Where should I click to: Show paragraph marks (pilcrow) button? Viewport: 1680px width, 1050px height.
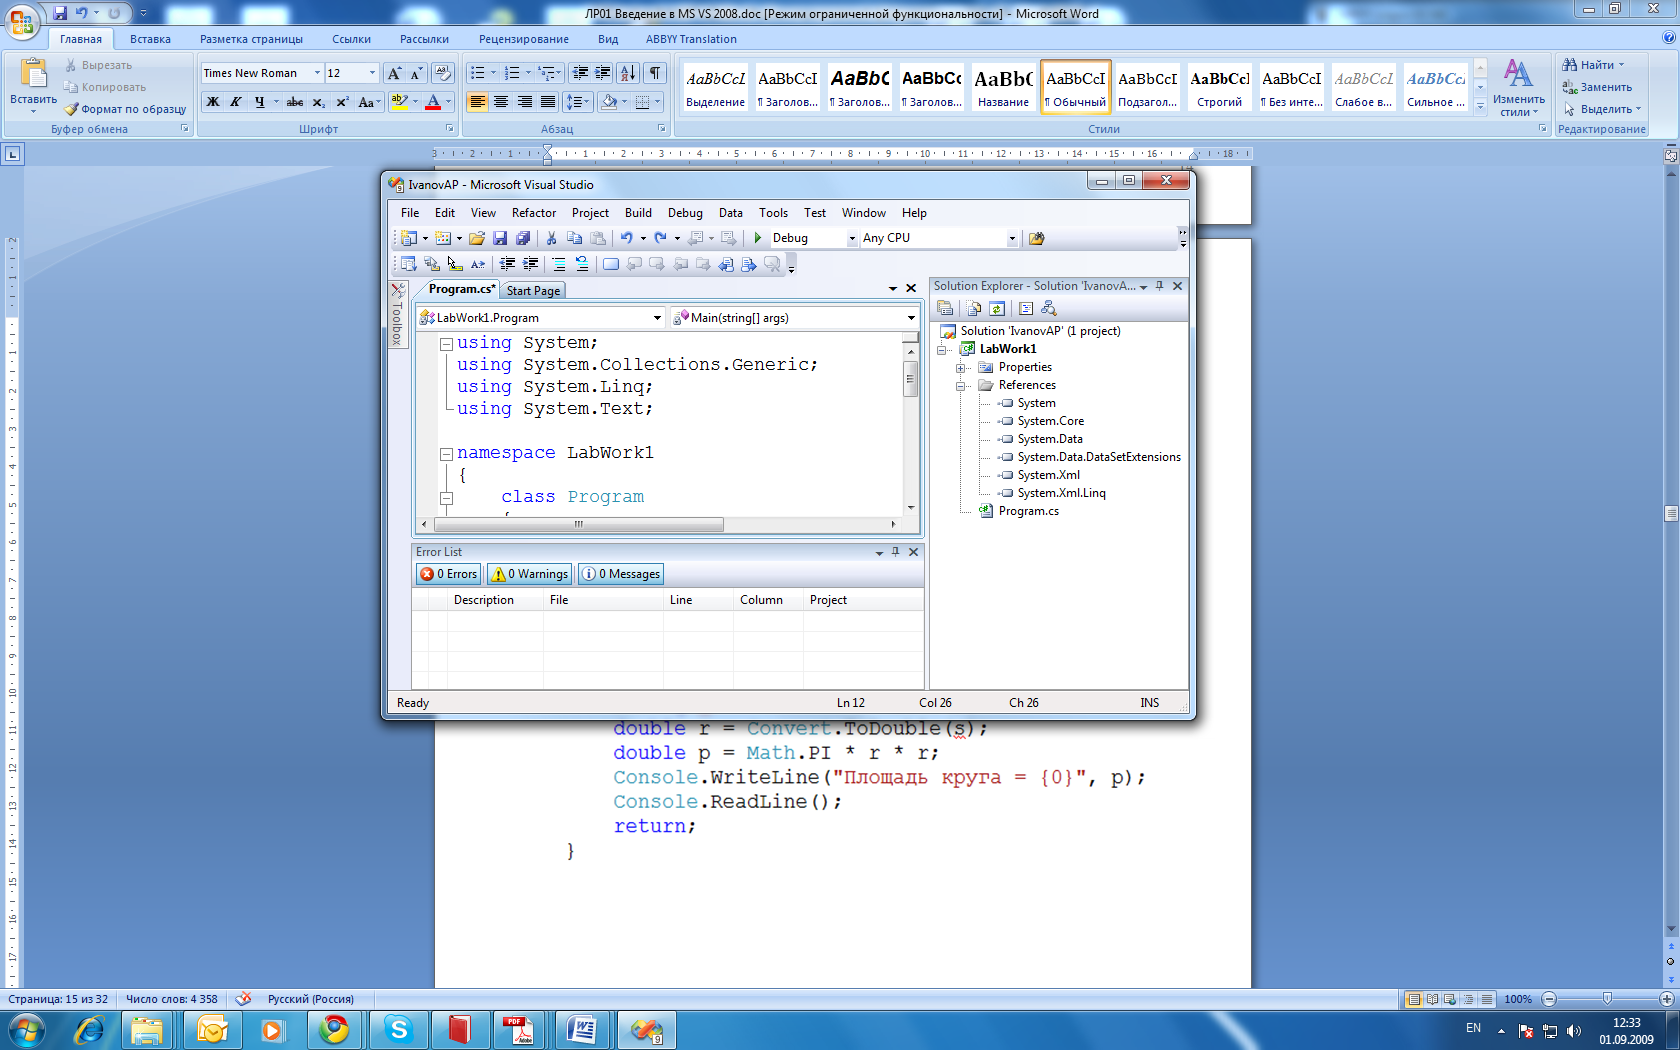click(x=655, y=73)
